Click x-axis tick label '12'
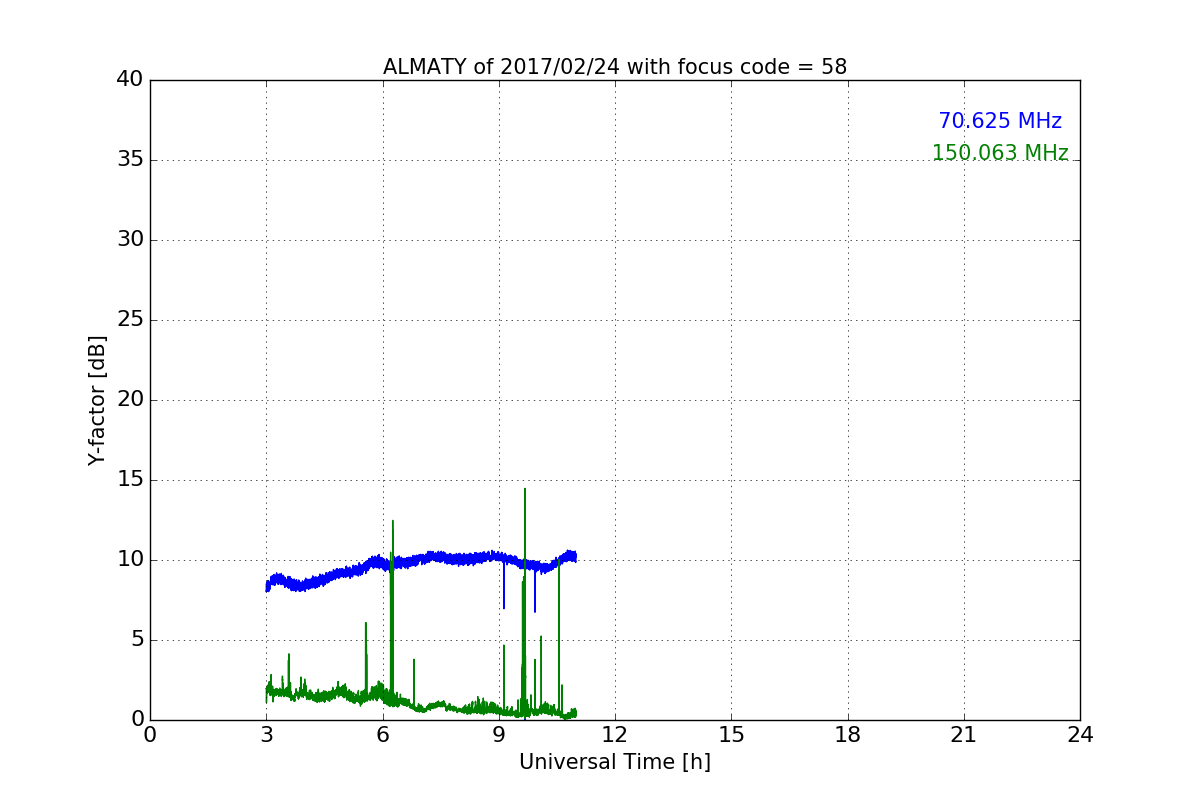The width and height of the screenshot is (1200, 800). (x=615, y=734)
